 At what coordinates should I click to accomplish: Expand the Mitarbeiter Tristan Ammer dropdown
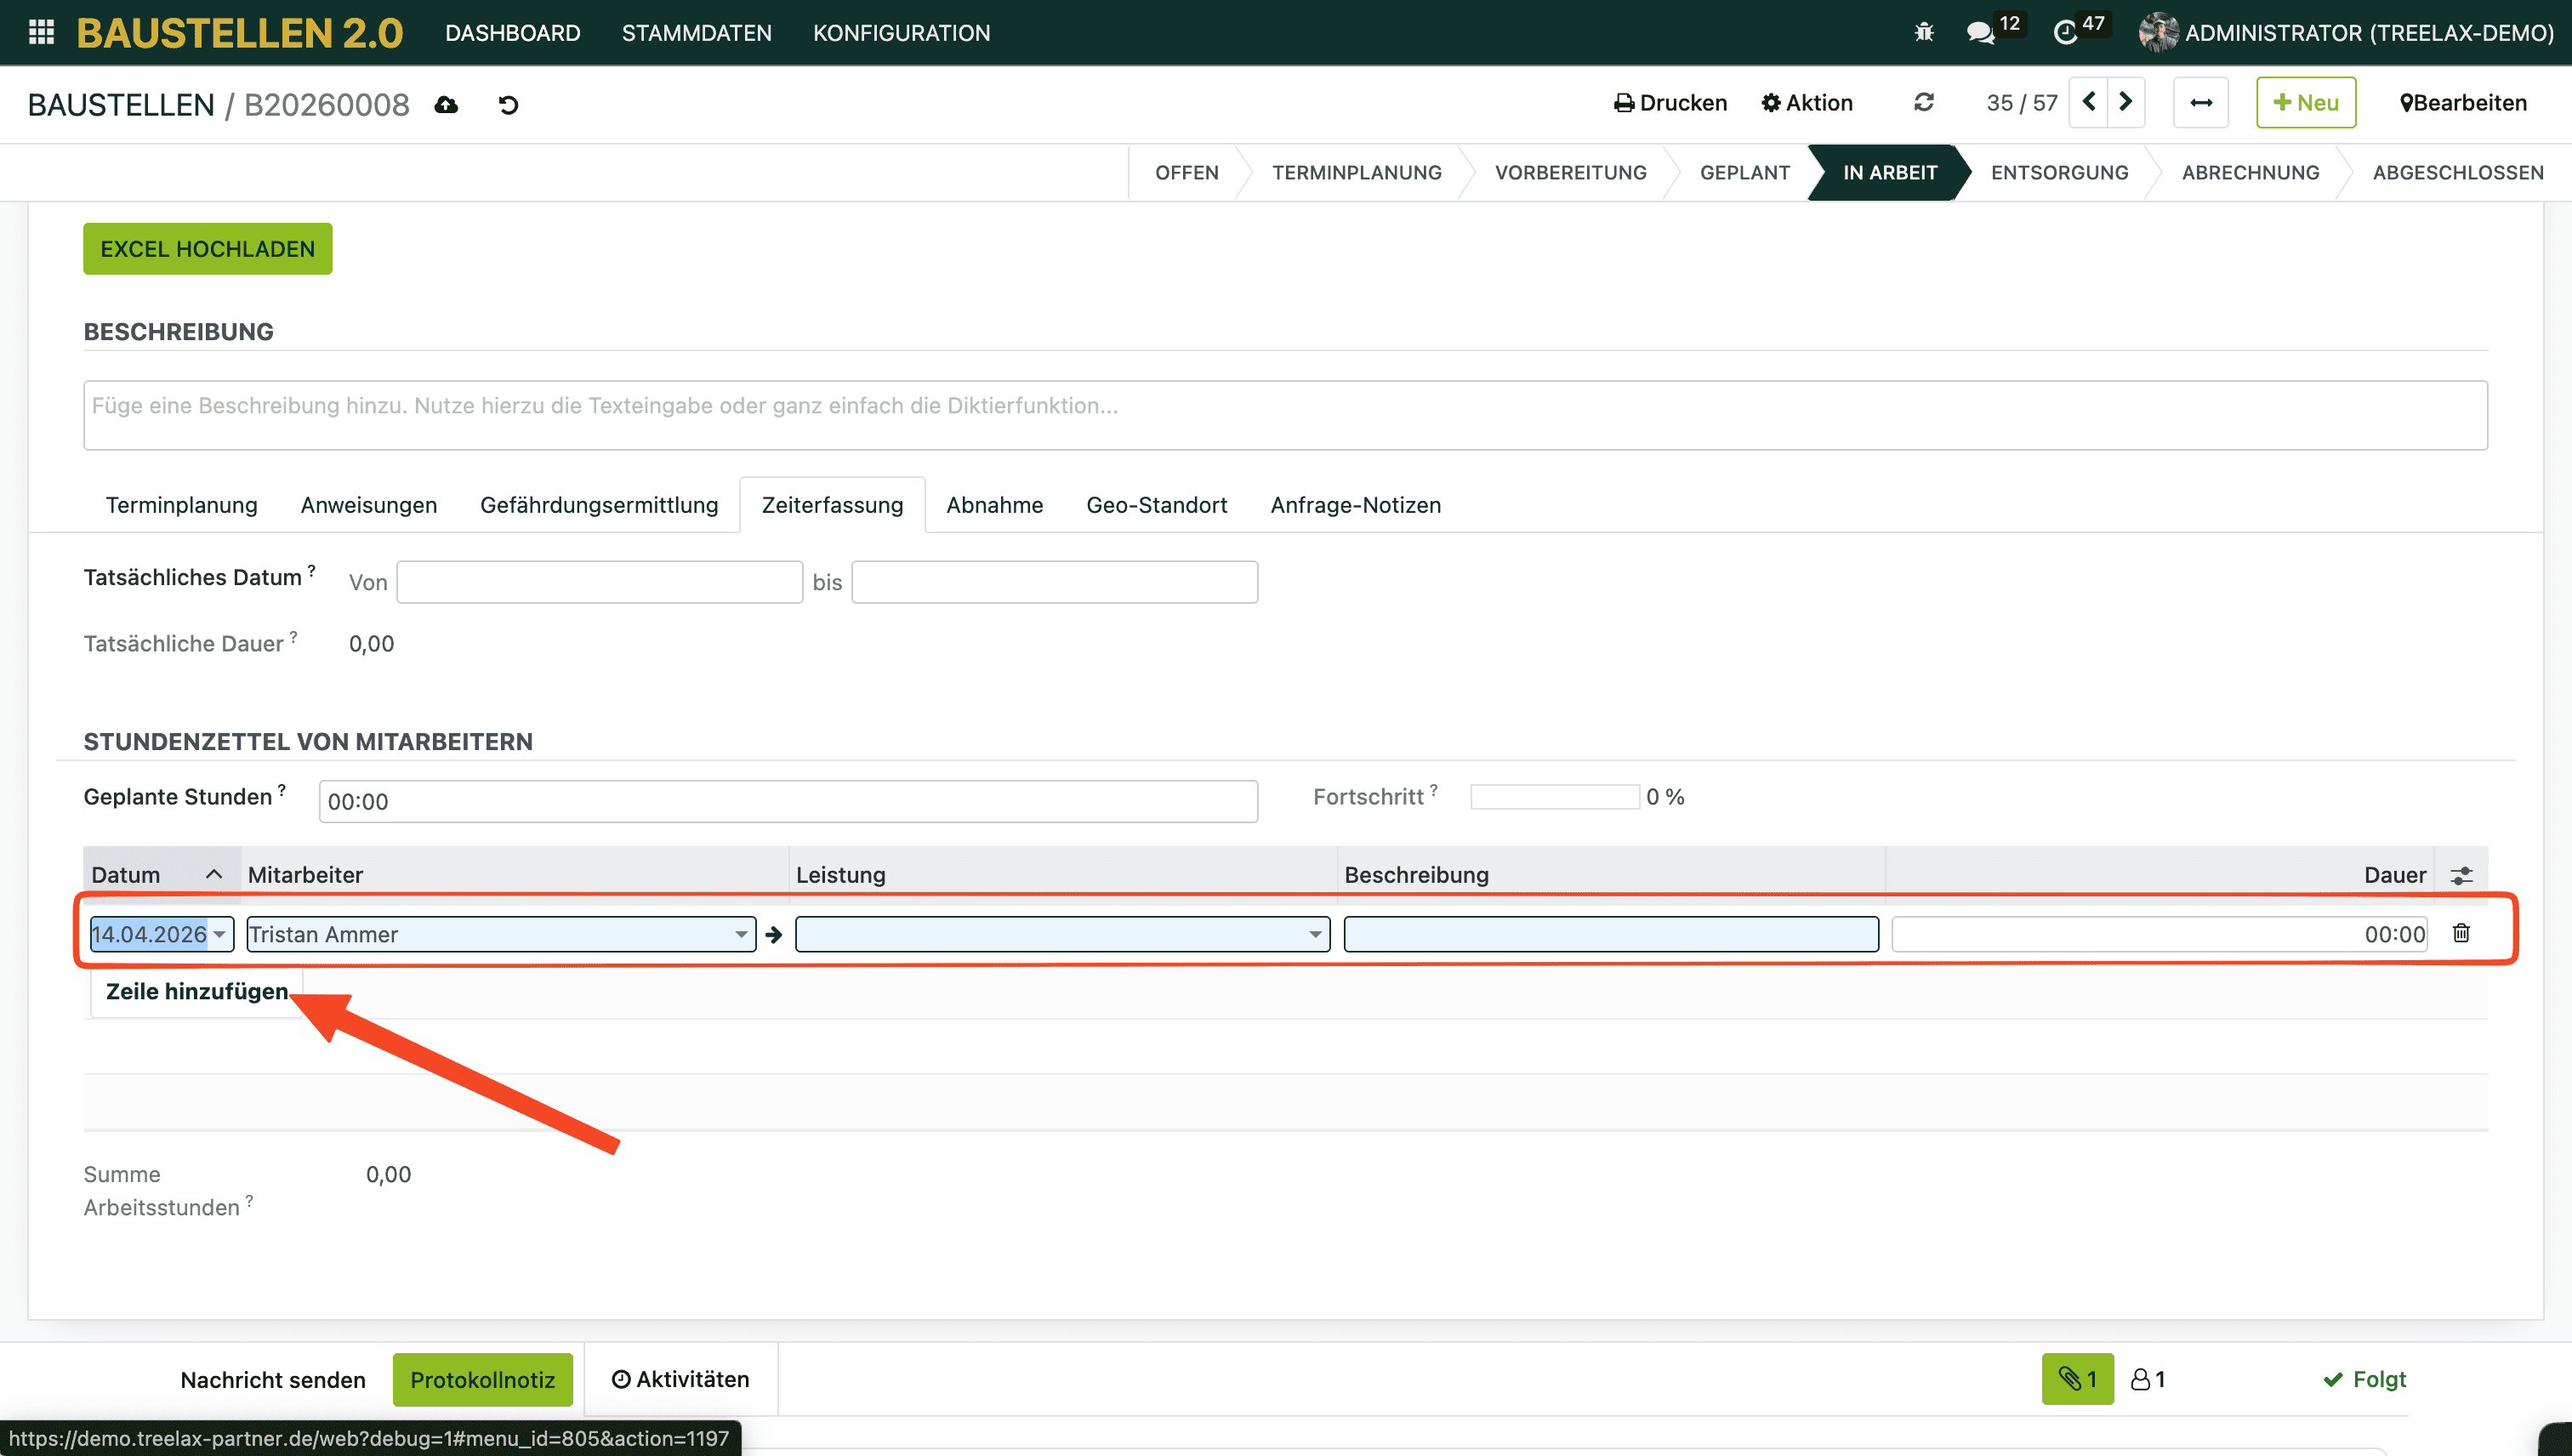pos(741,934)
